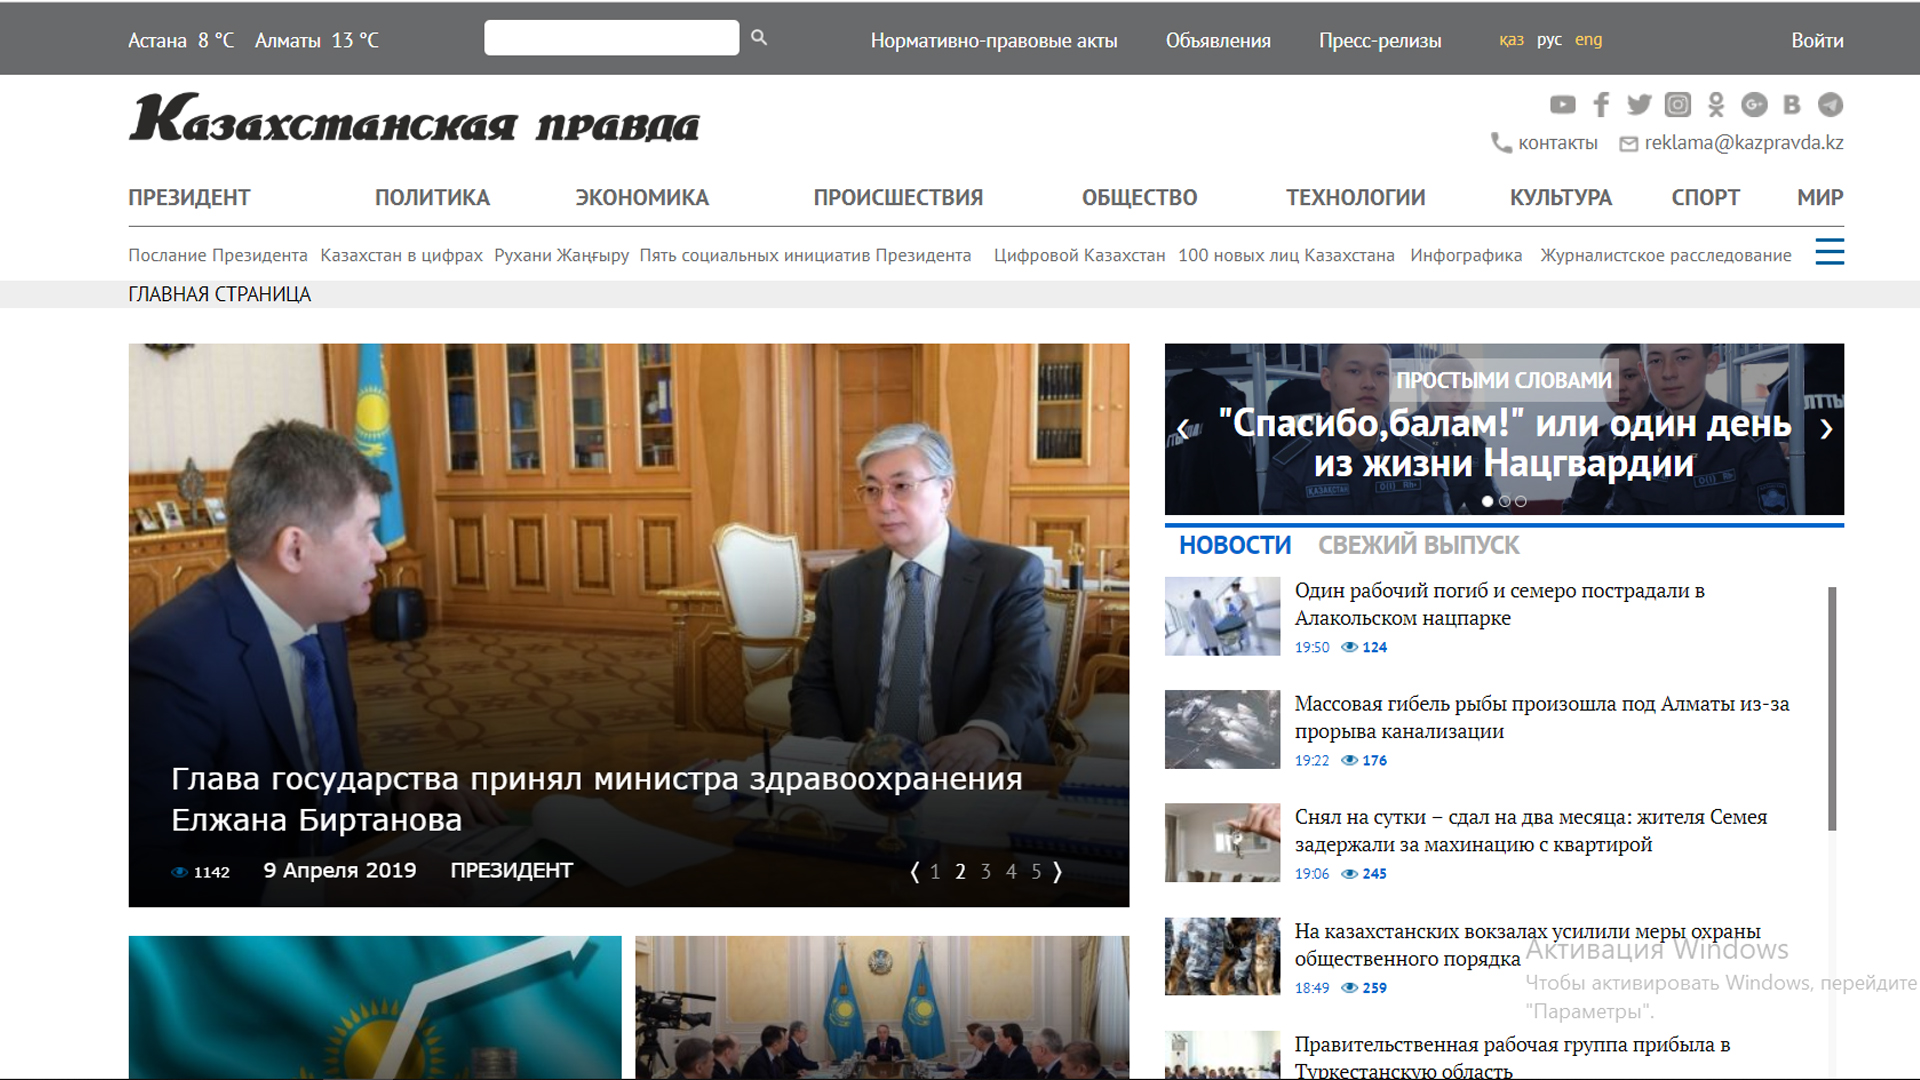Select first banner slide dot
1920x1080 pixels.
click(1487, 502)
